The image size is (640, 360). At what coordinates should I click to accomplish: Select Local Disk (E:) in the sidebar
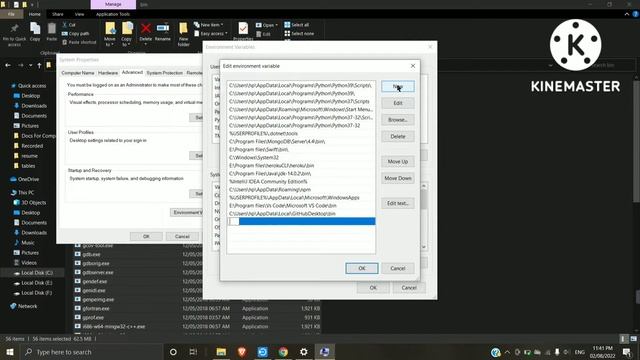tap(37, 283)
